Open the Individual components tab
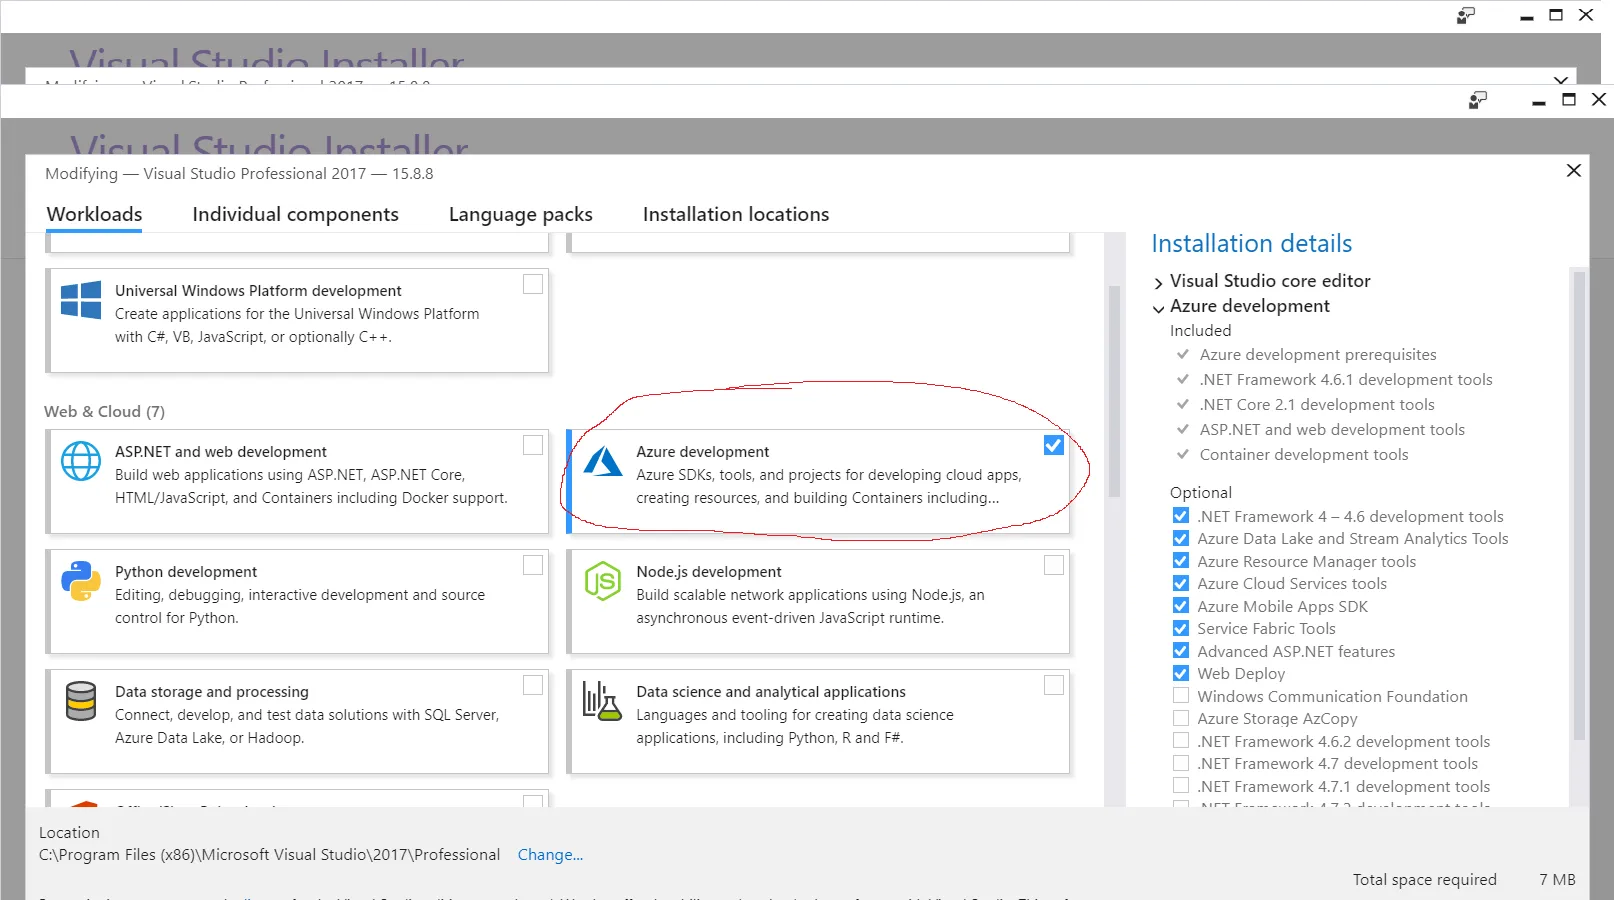Screen dimensions: 1614x900 tap(295, 214)
